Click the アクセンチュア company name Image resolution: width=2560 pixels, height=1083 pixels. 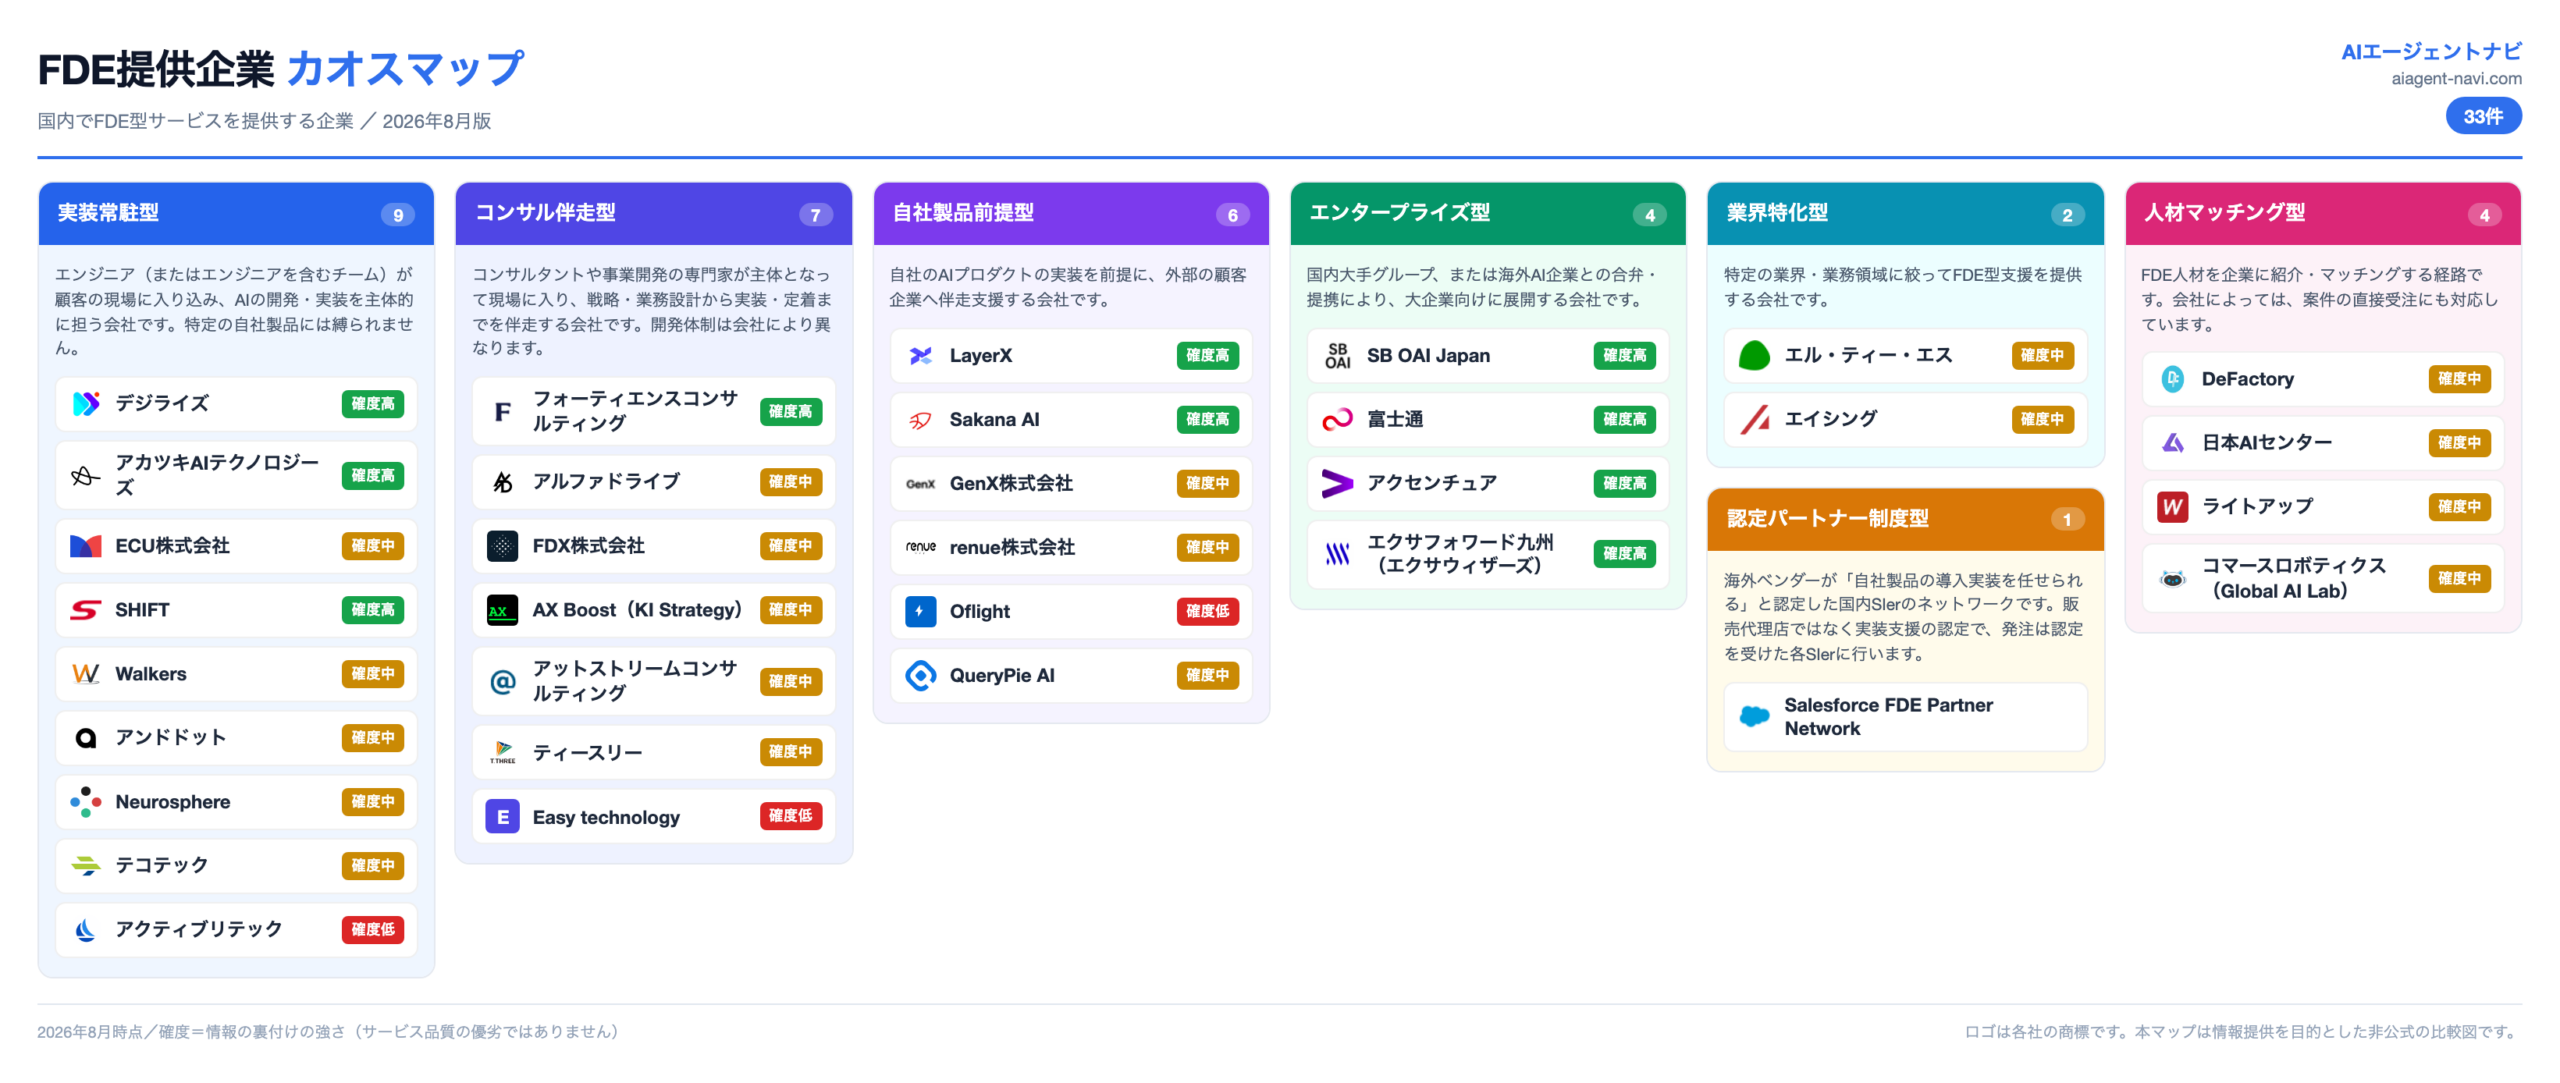pos(1432,484)
